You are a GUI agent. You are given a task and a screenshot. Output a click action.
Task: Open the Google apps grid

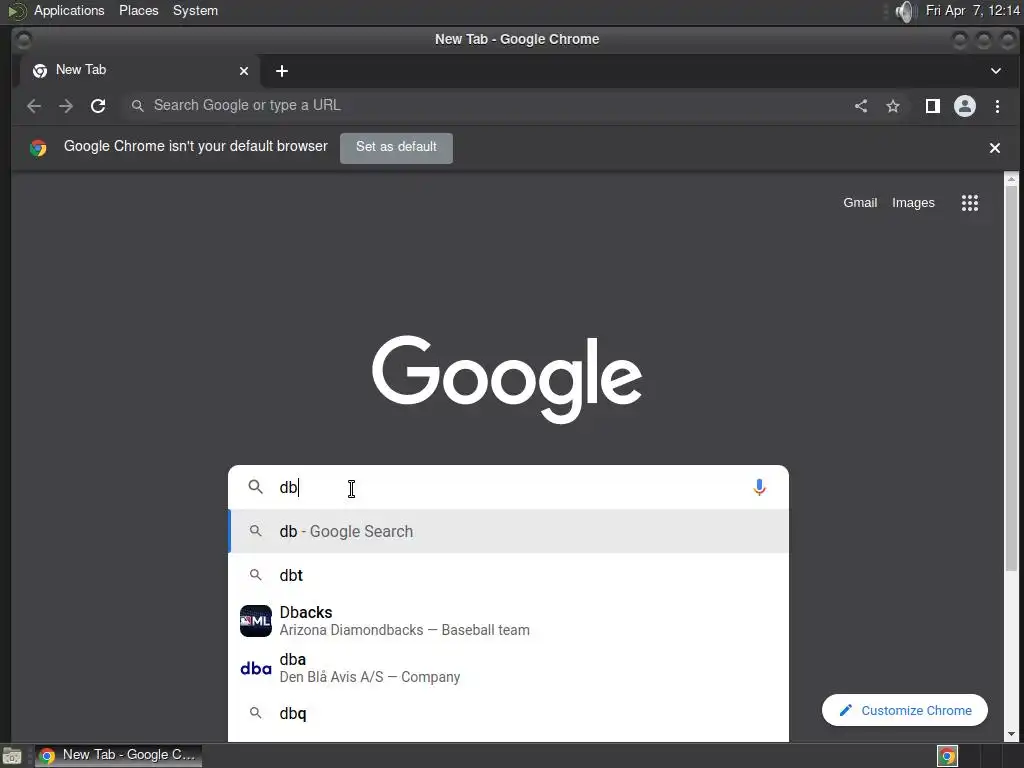[970, 203]
